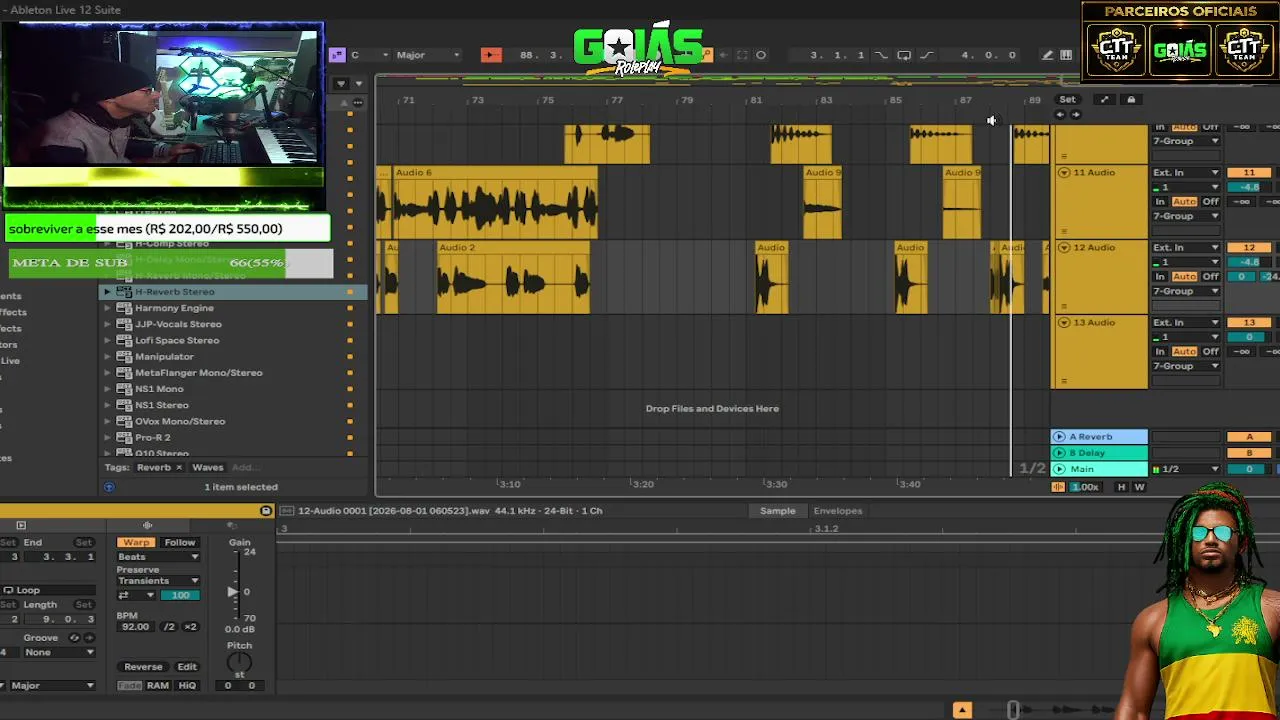Image resolution: width=1280 pixels, height=720 pixels.
Task: Toggle the HiQ button
Action: coord(187,686)
